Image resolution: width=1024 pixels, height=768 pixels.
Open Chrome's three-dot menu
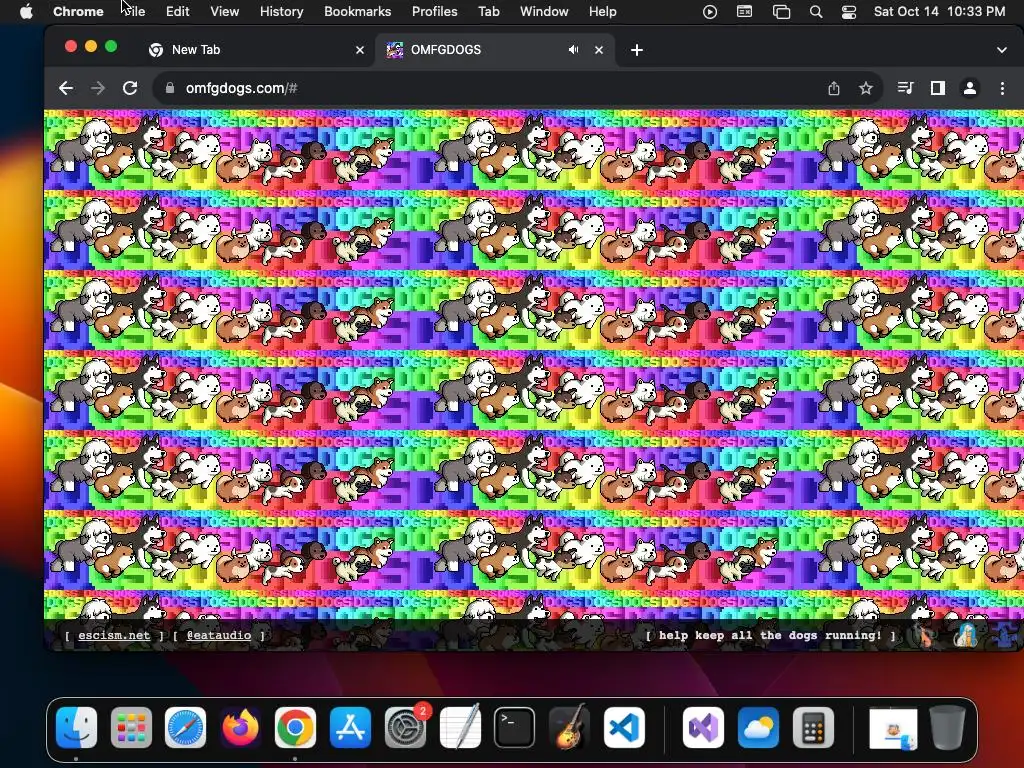click(x=1002, y=88)
